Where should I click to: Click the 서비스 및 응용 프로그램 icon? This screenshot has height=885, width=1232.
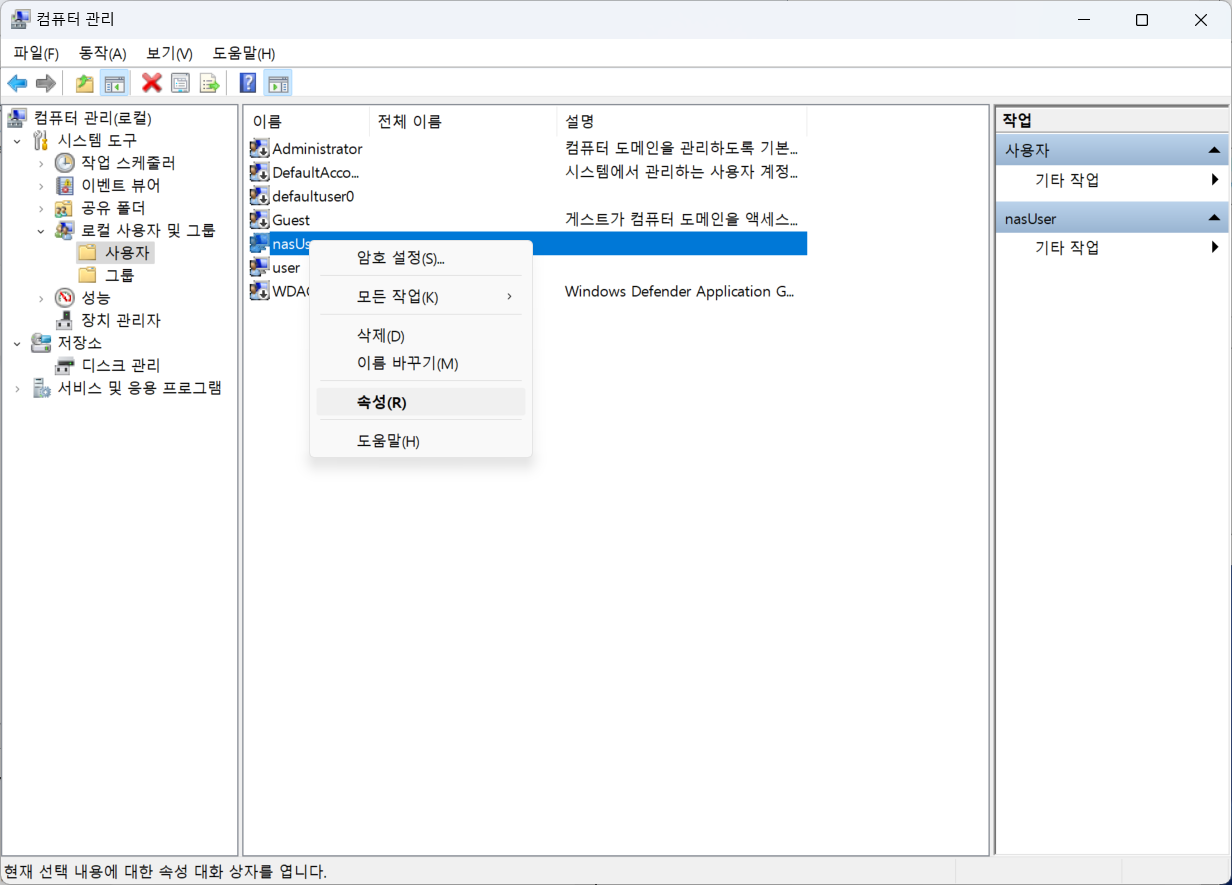point(41,388)
